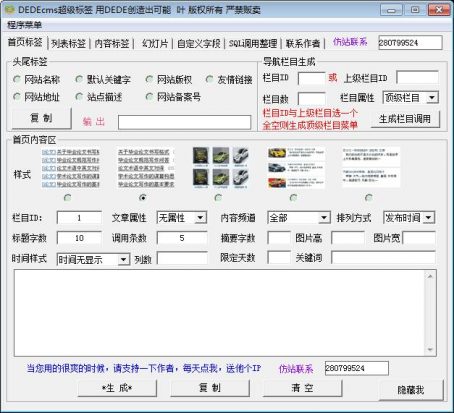Click the 输出 text field
This screenshot has width=454, height=413.
[x=184, y=122]
